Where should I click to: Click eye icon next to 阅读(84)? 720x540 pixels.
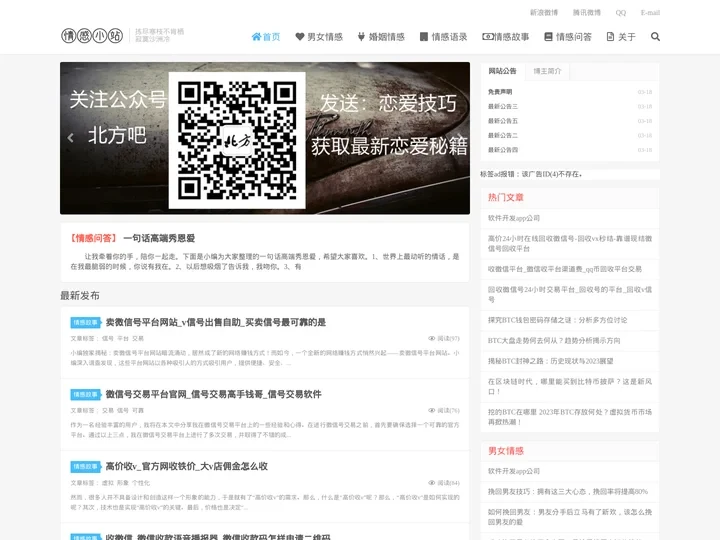point(431,483)
